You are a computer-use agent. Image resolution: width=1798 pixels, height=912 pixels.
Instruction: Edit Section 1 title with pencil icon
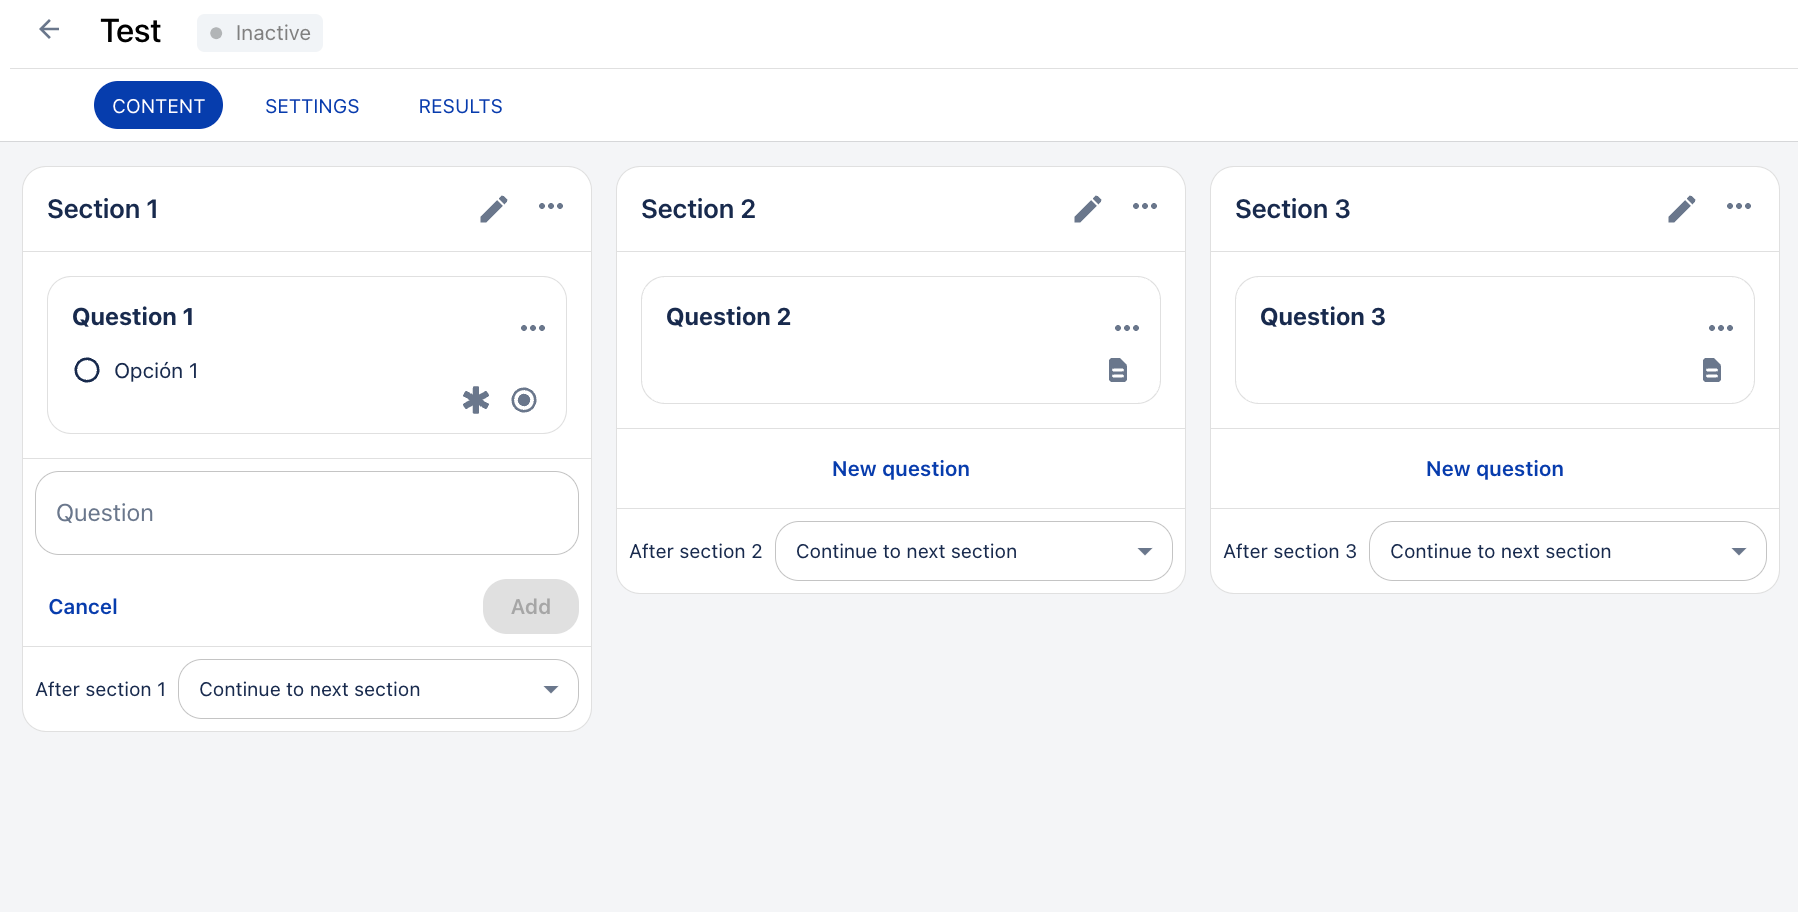[494, 209]
